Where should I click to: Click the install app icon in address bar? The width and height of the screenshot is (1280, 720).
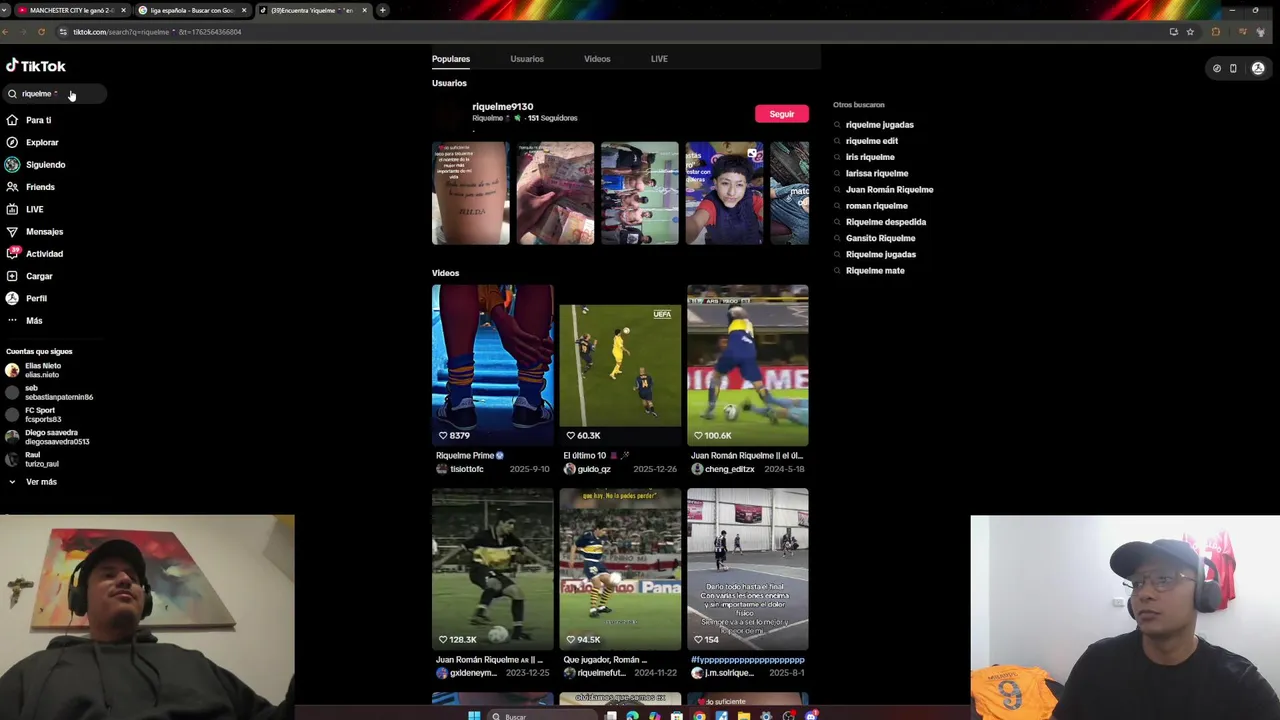(x=1173, y=32)
